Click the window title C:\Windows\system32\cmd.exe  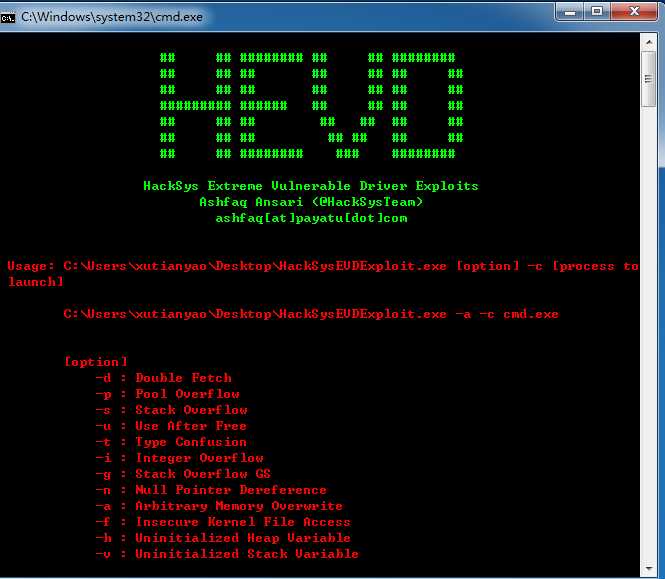112,17
